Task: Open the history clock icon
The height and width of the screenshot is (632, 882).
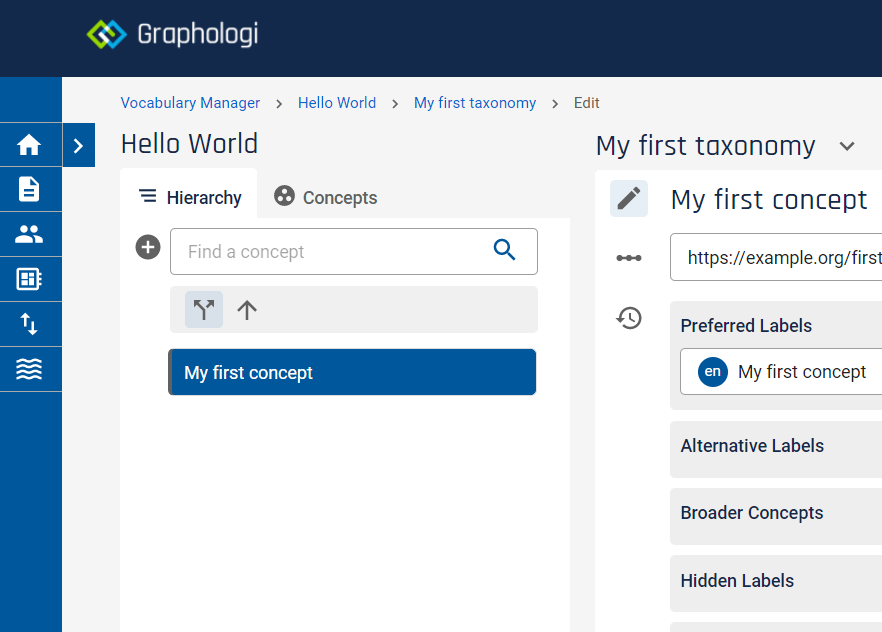Action: click(629, 319)
